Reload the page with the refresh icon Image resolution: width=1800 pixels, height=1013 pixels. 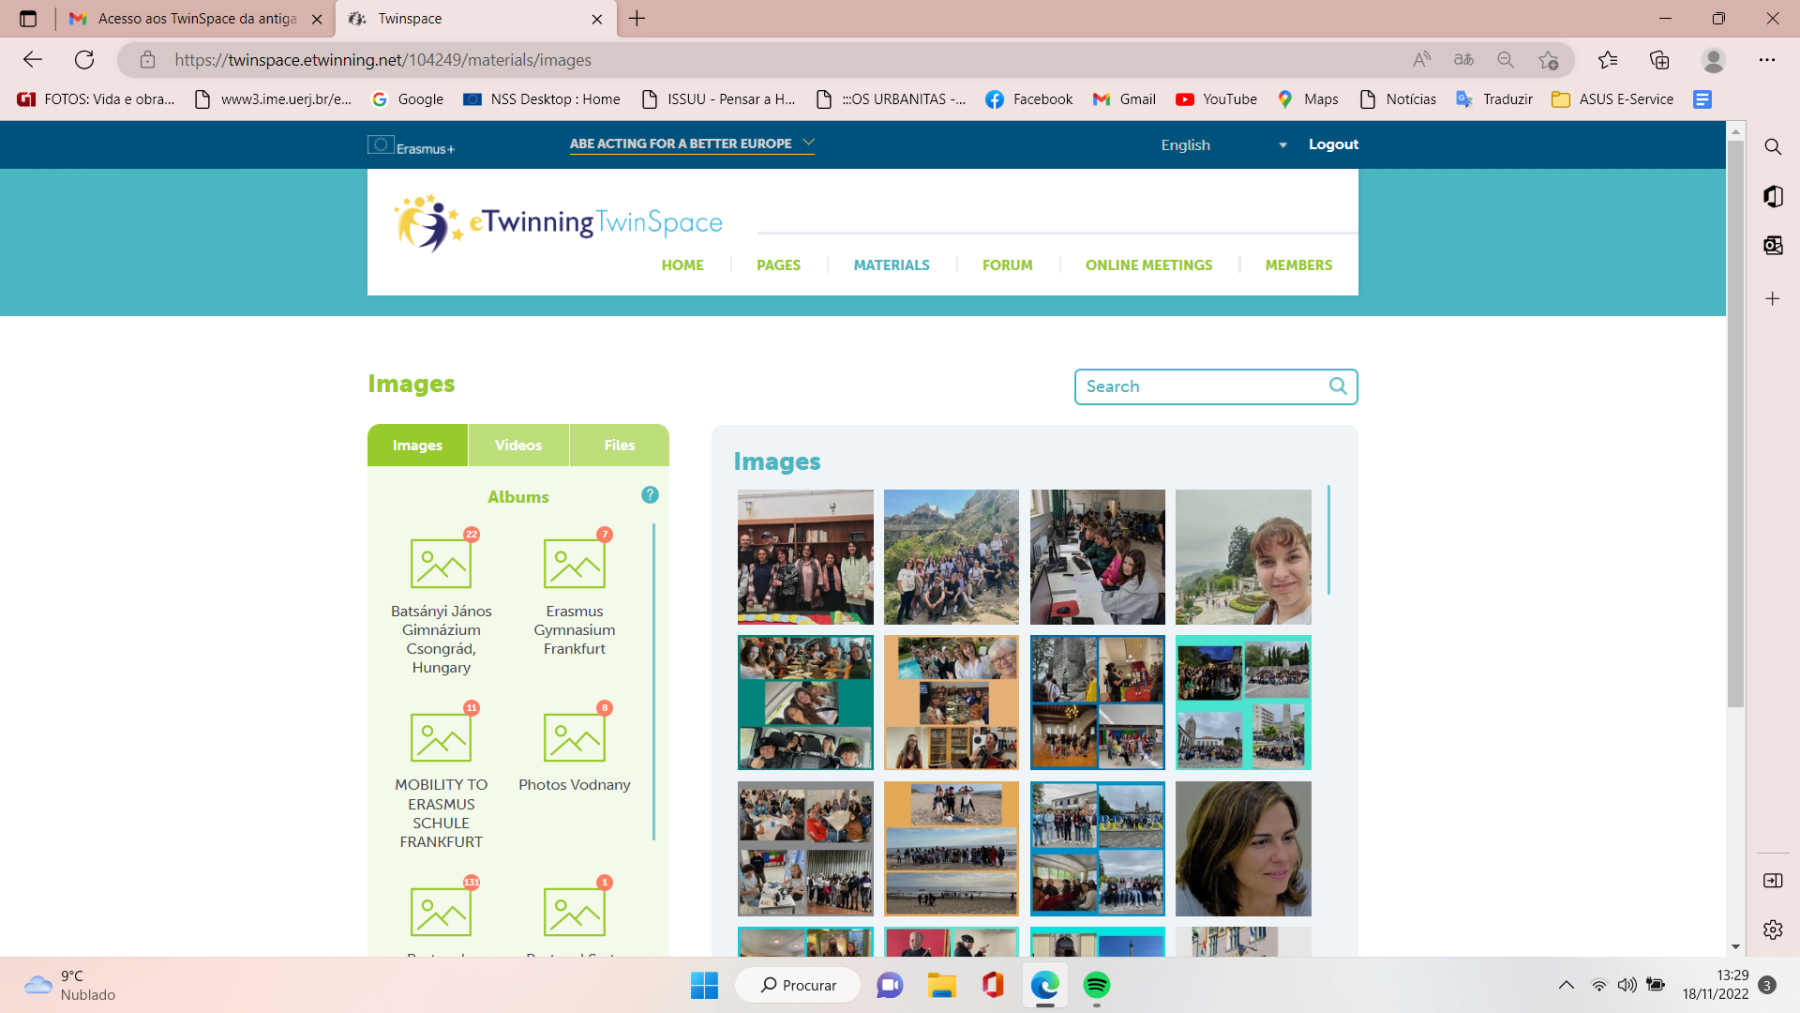click(x=84, y=60)
